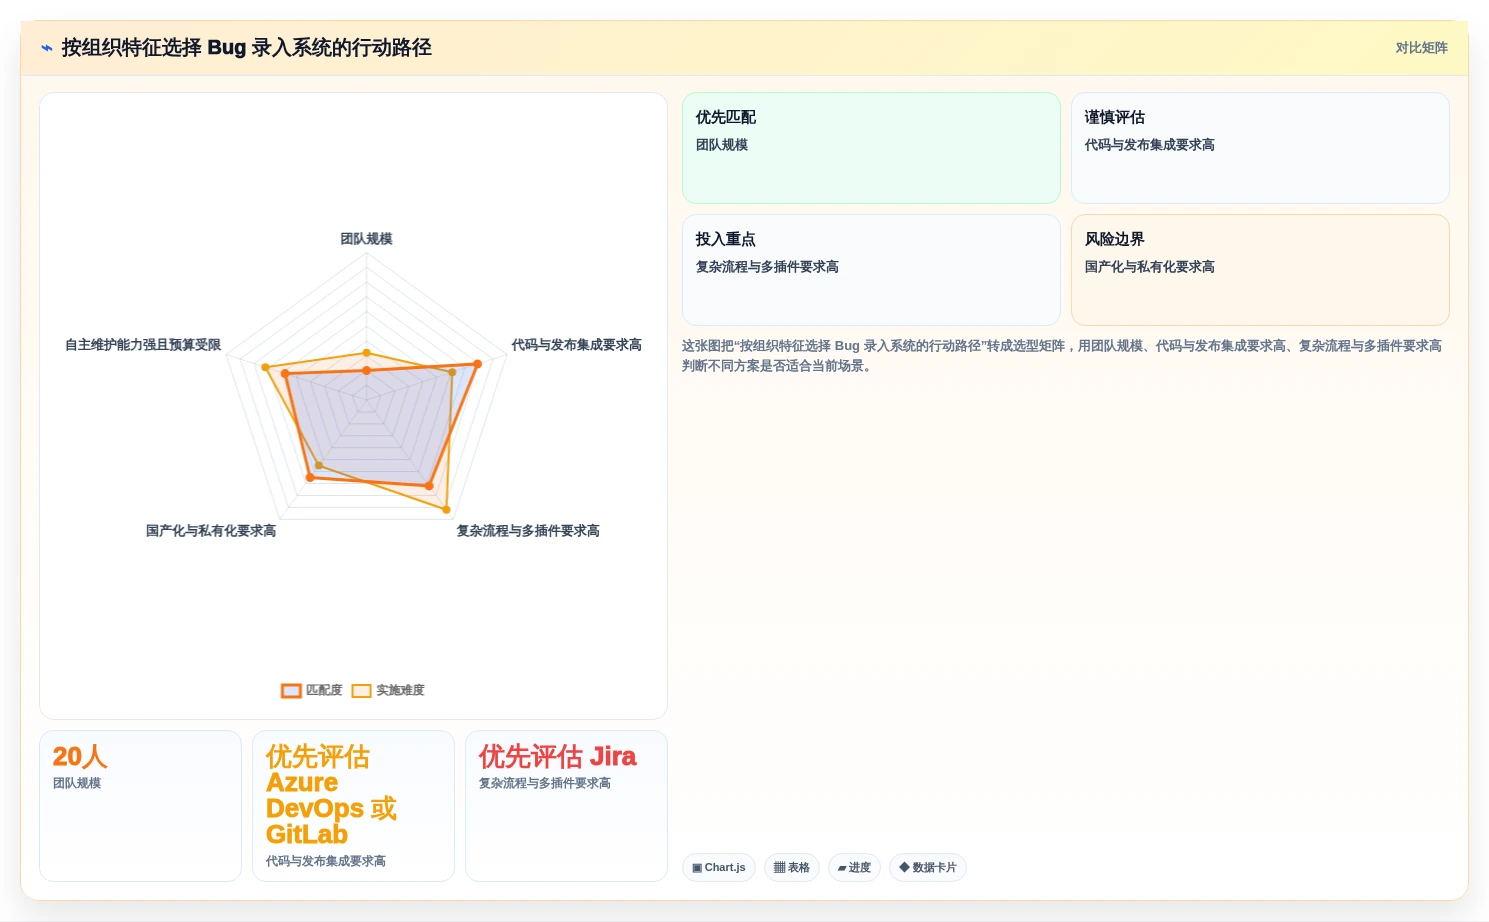Image resolution: width=1489 pixels, height=922 pixels.
Task: Click the 复杂流程与多插件要求高 caption under 优先评估 Jira
Action: 545,783
